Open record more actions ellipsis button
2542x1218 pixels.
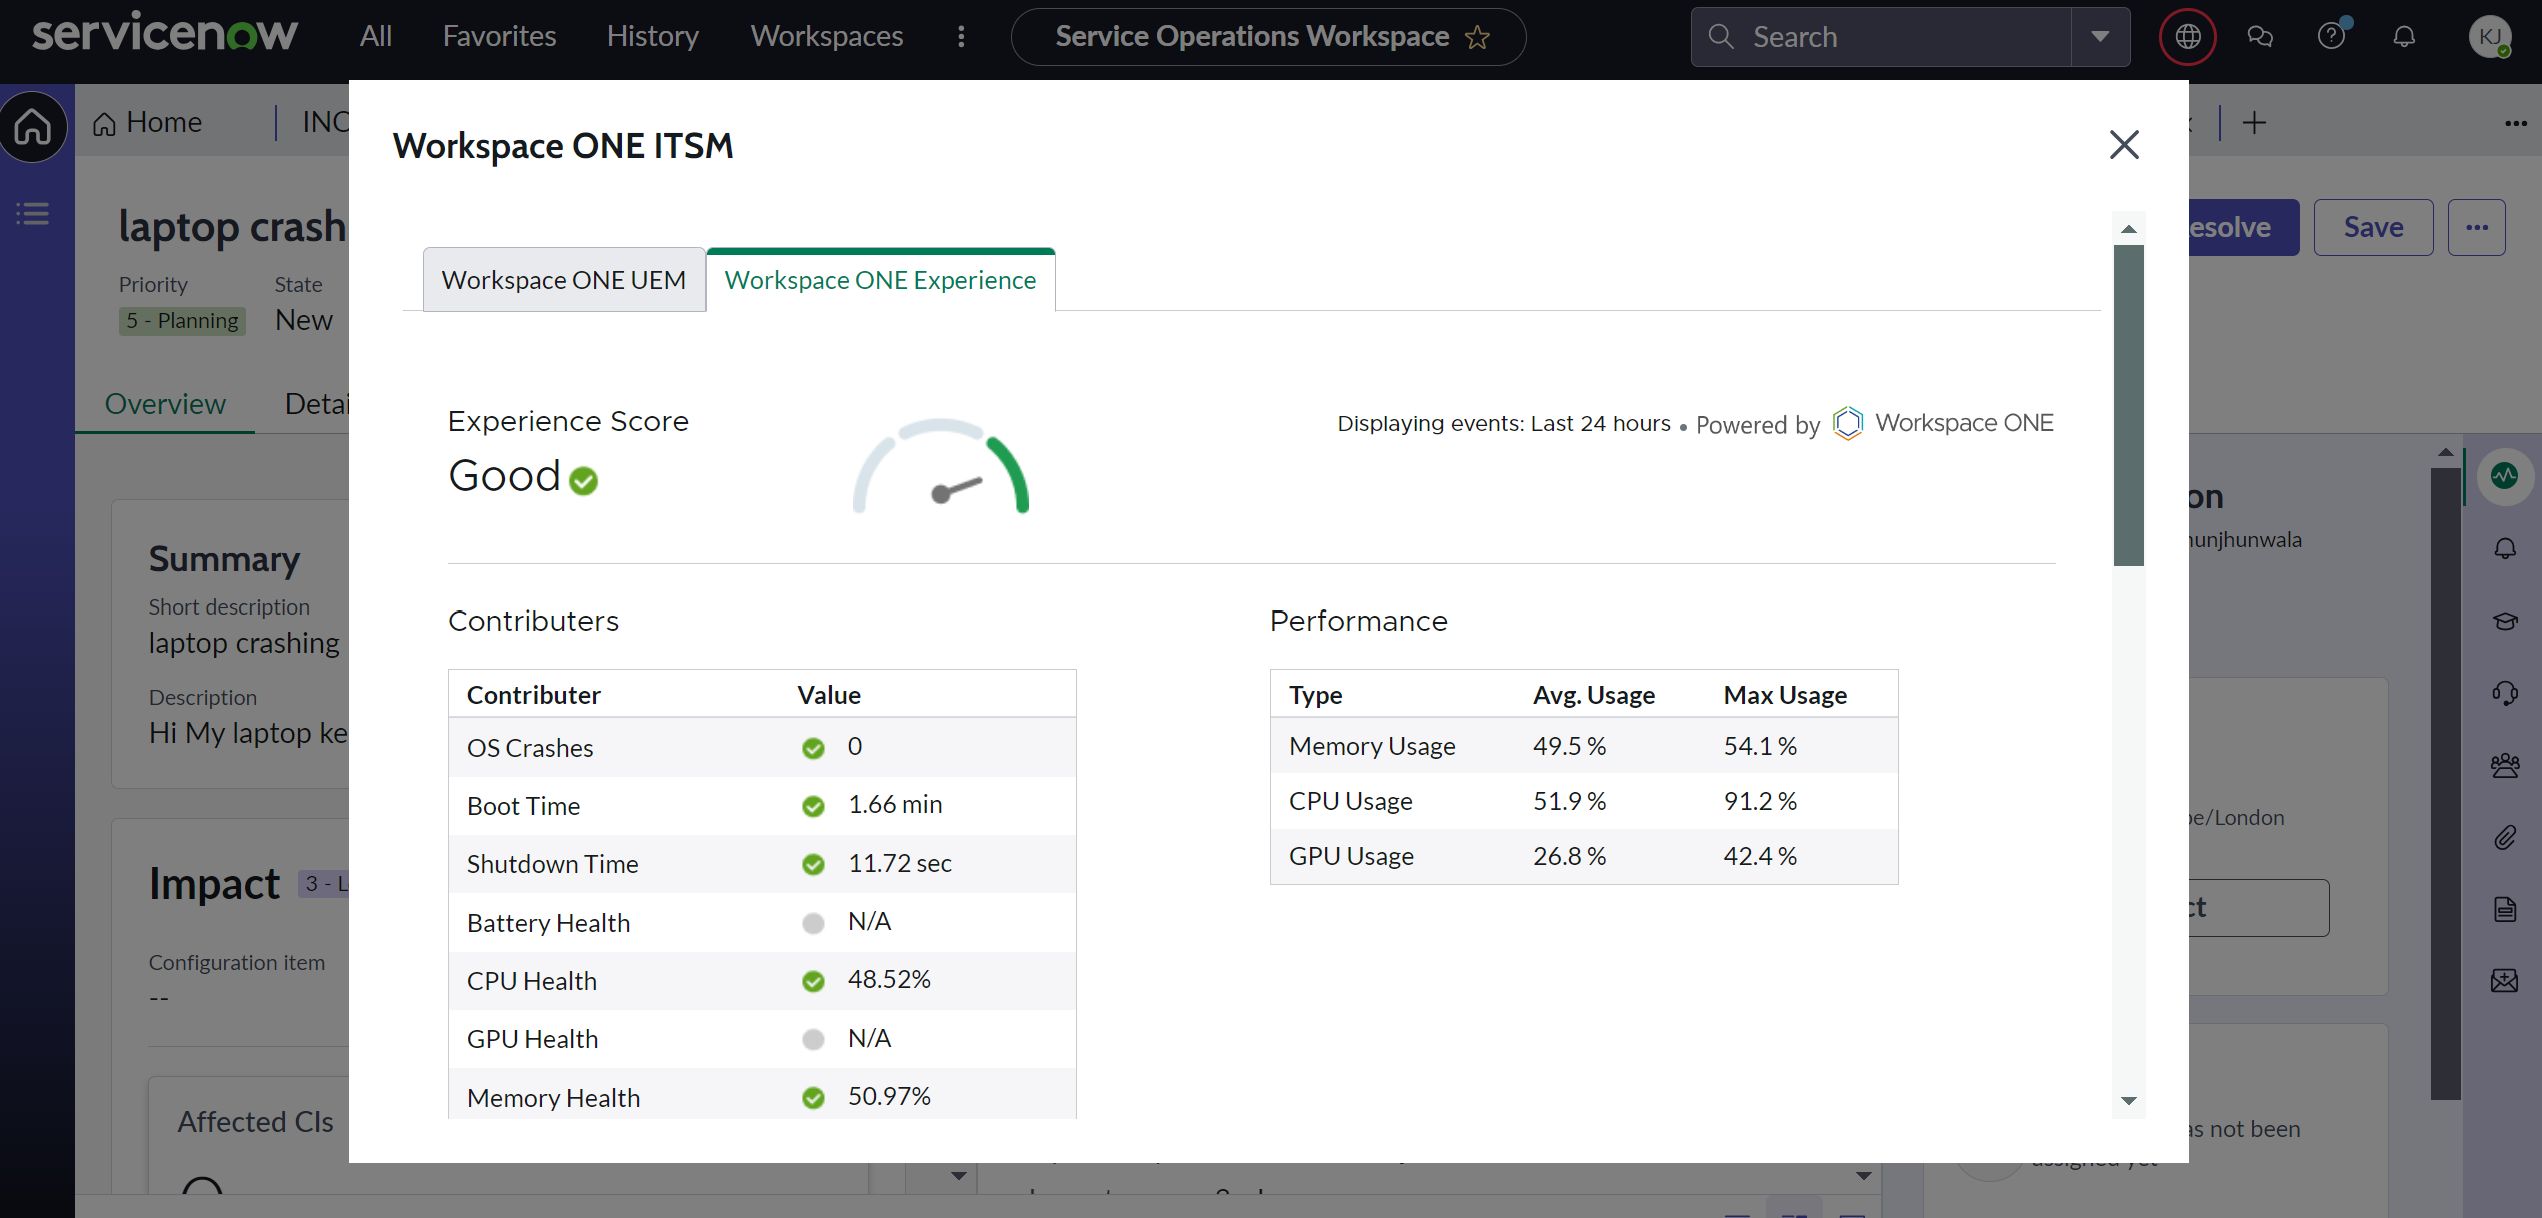tap(2476, 228)
